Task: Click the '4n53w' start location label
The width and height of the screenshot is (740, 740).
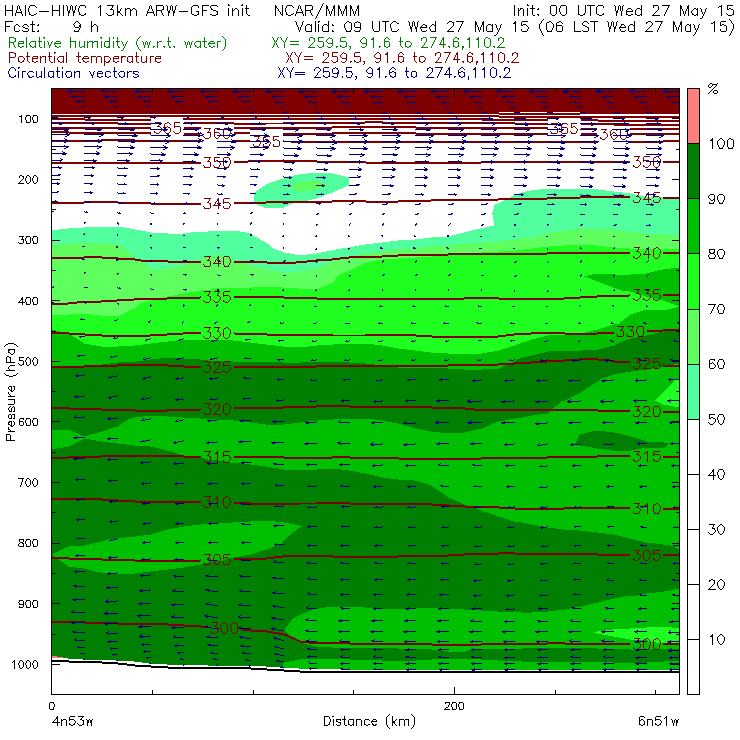Action: (x=72, y=721)
